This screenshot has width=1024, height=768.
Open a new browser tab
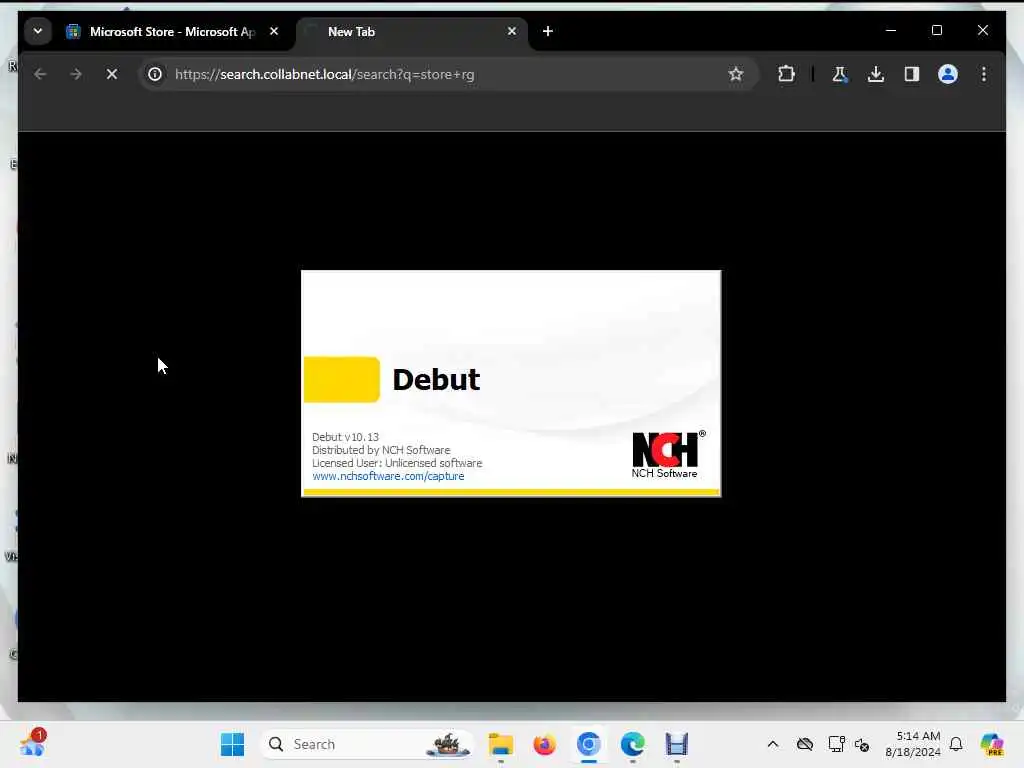[x=548, y=31]
